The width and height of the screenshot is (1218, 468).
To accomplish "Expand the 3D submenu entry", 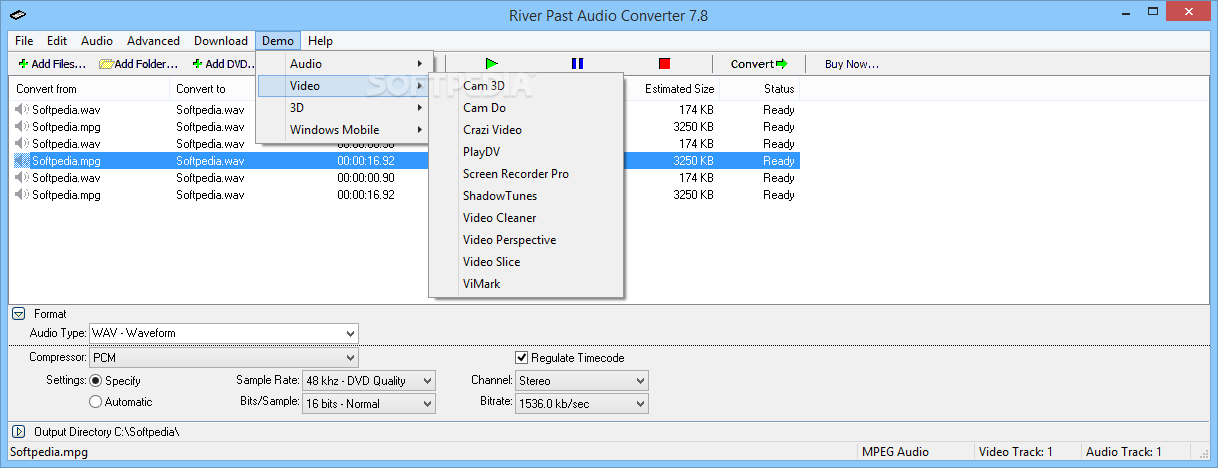I will tap(345, 108).
